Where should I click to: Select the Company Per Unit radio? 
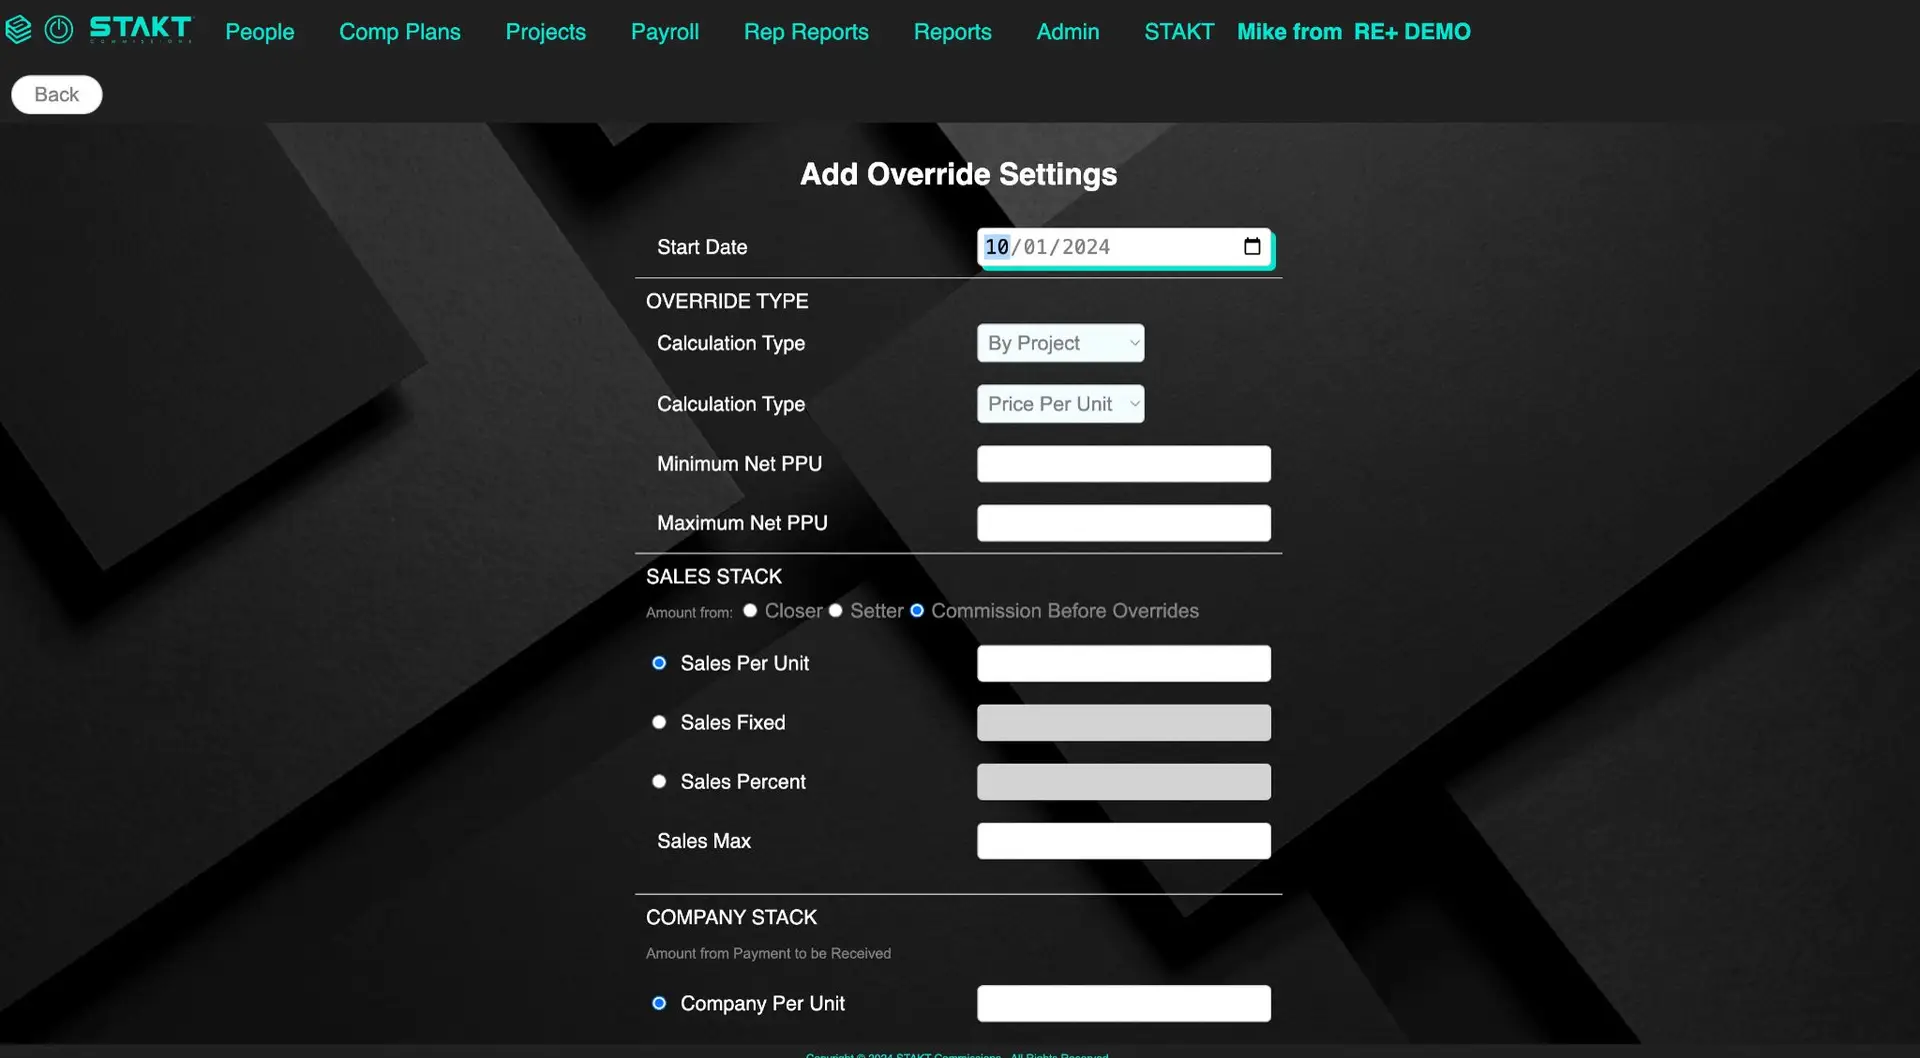pos(659,1003)
